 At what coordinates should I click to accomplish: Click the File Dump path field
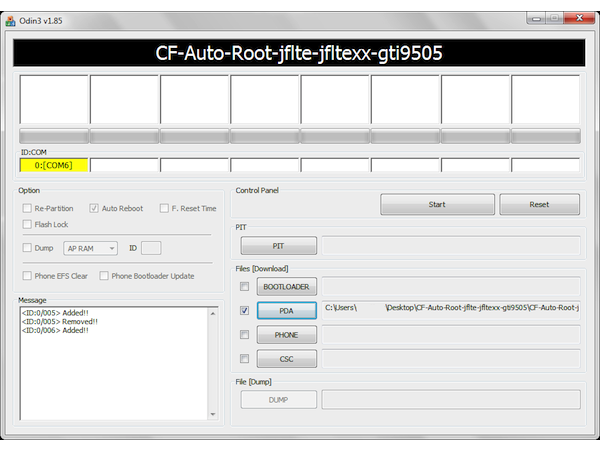tap(451, 400)
